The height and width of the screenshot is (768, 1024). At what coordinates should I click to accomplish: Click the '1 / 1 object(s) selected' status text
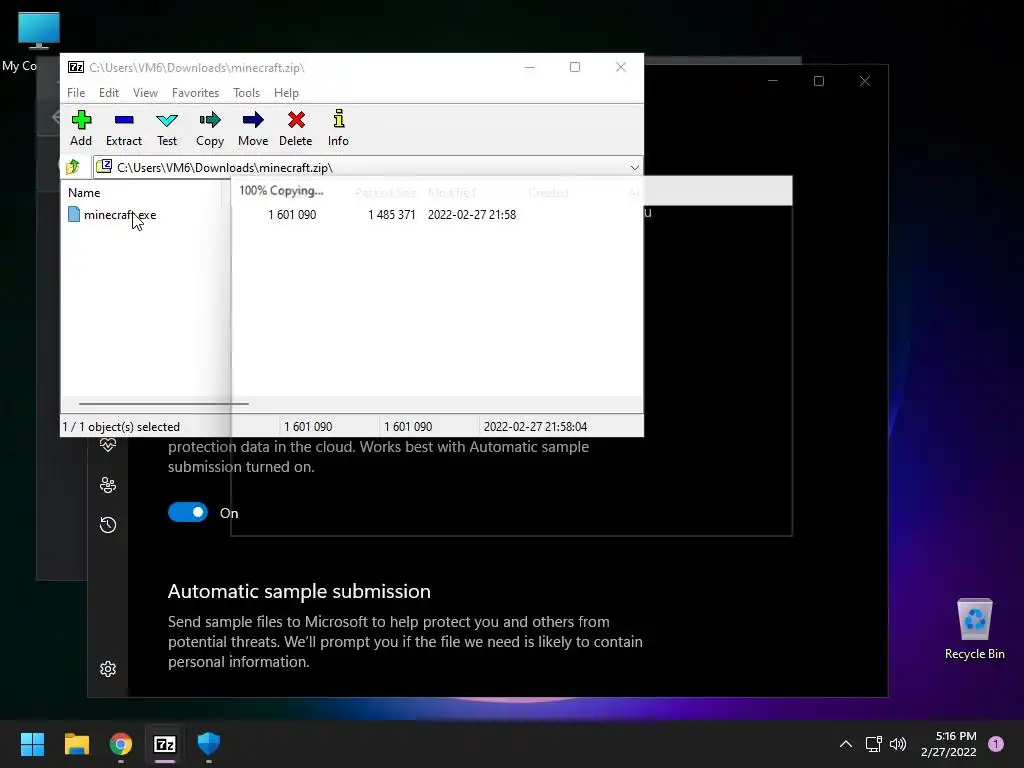[x=121, y=426]
